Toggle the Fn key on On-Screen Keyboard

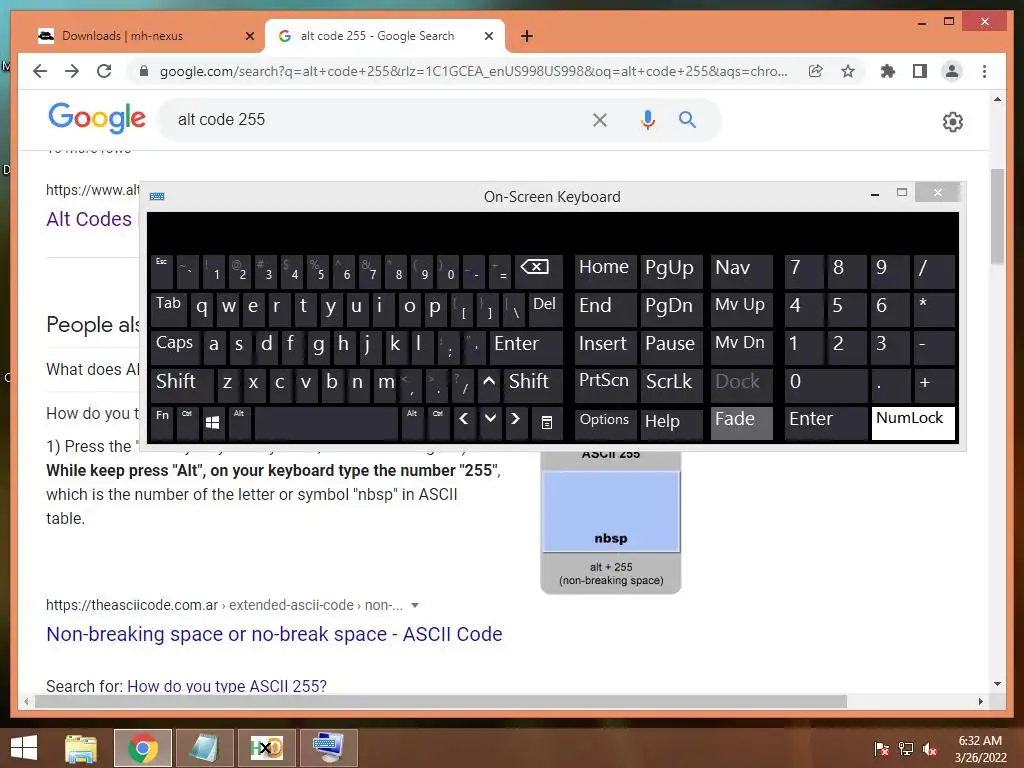pyautogui.click(x=162, y=423)
